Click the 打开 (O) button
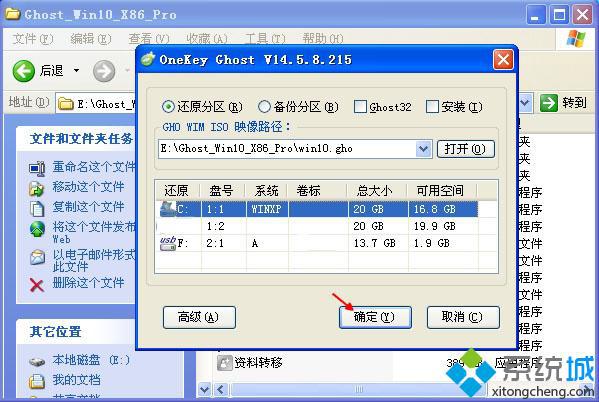599x402 pixels. point(465,149)
